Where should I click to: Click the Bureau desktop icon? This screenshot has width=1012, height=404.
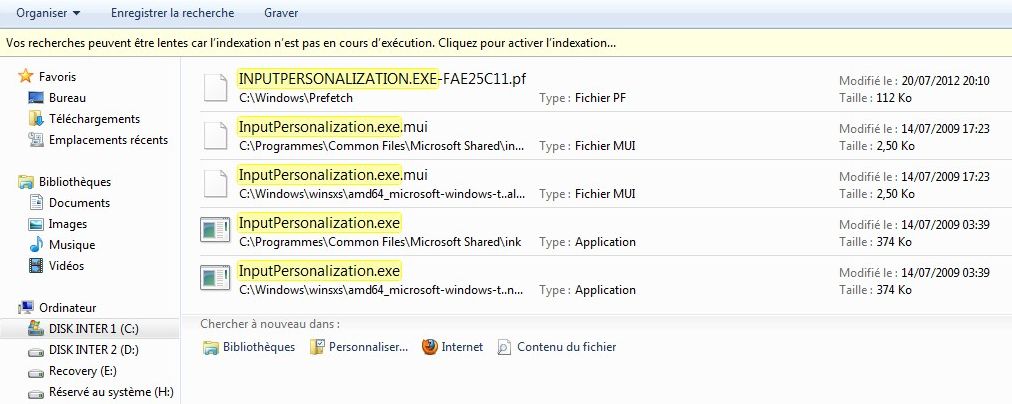pyautogui.click(x=36, y=98)
